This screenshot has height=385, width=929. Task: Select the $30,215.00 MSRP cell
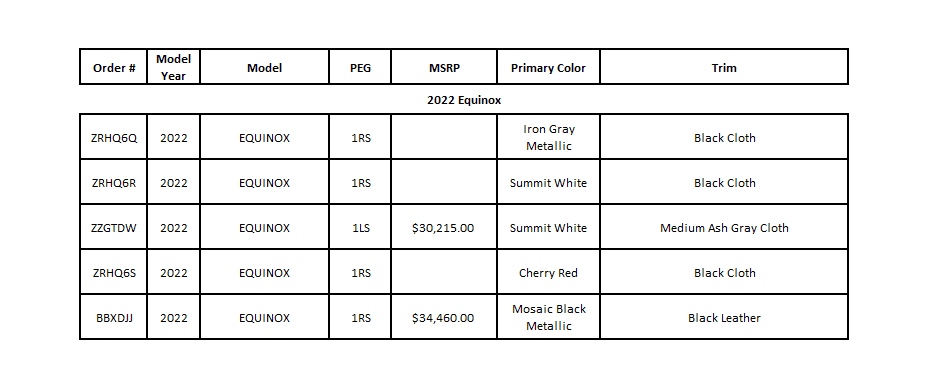tap(444, 227)
